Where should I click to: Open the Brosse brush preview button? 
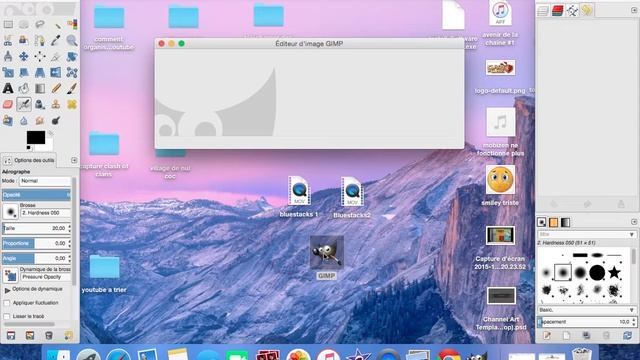pyautogui.click(x=10, y=211)
